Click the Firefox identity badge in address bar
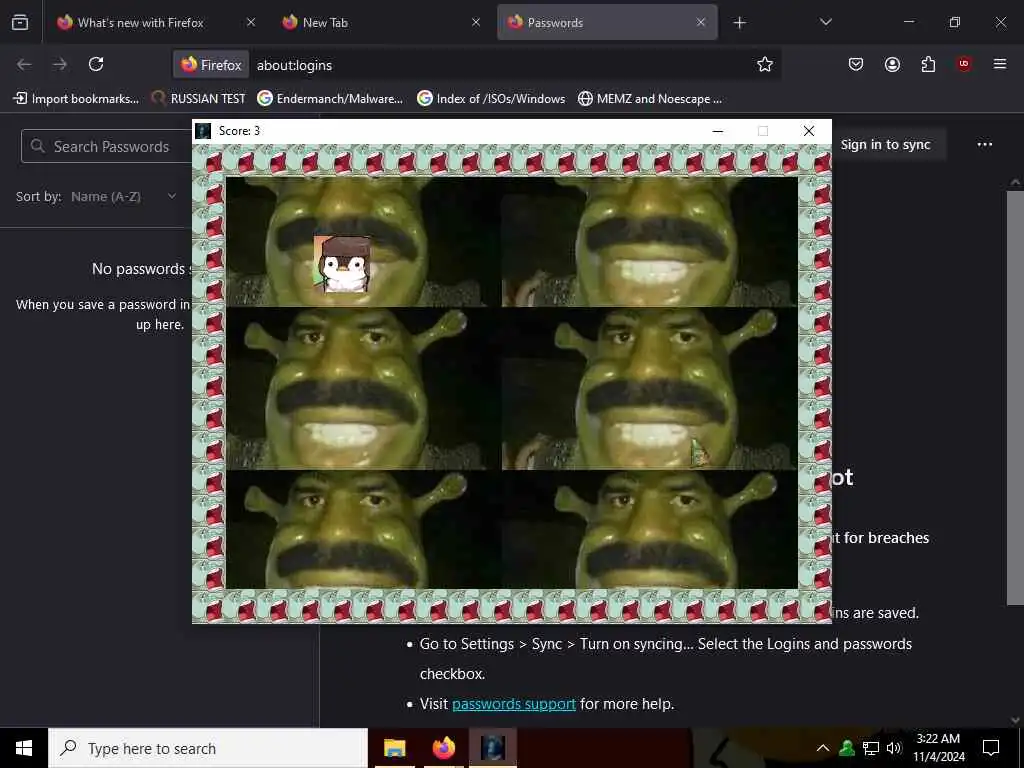This screenshot has height=768, width=1024. (x=211, y=65)
